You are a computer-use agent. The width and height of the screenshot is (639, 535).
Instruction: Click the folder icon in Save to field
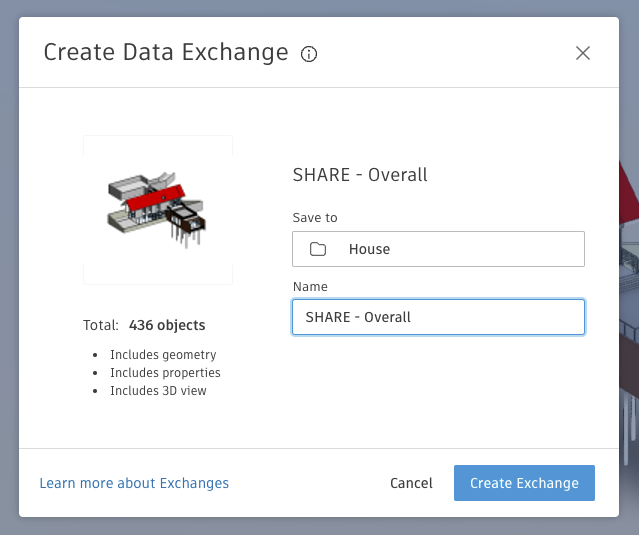[x=318, y=249]
